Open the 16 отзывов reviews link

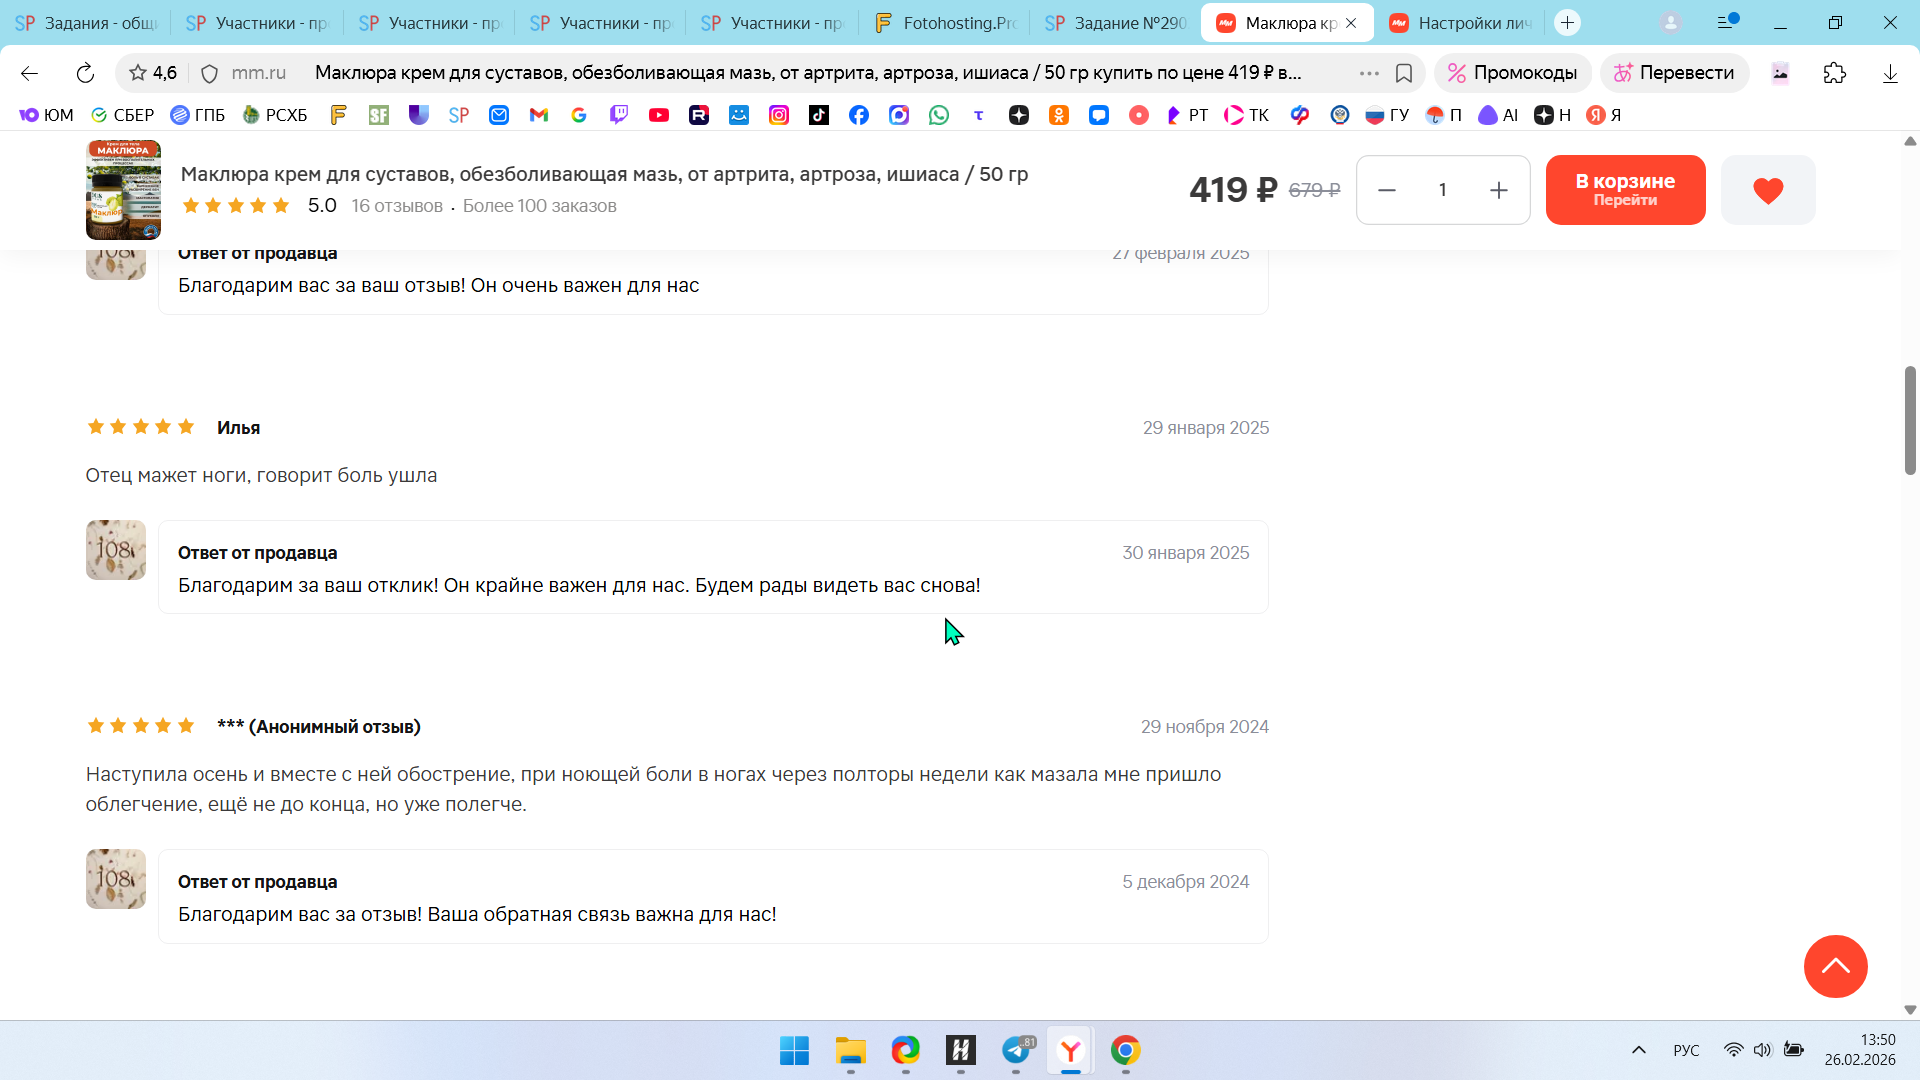point(397,206)
